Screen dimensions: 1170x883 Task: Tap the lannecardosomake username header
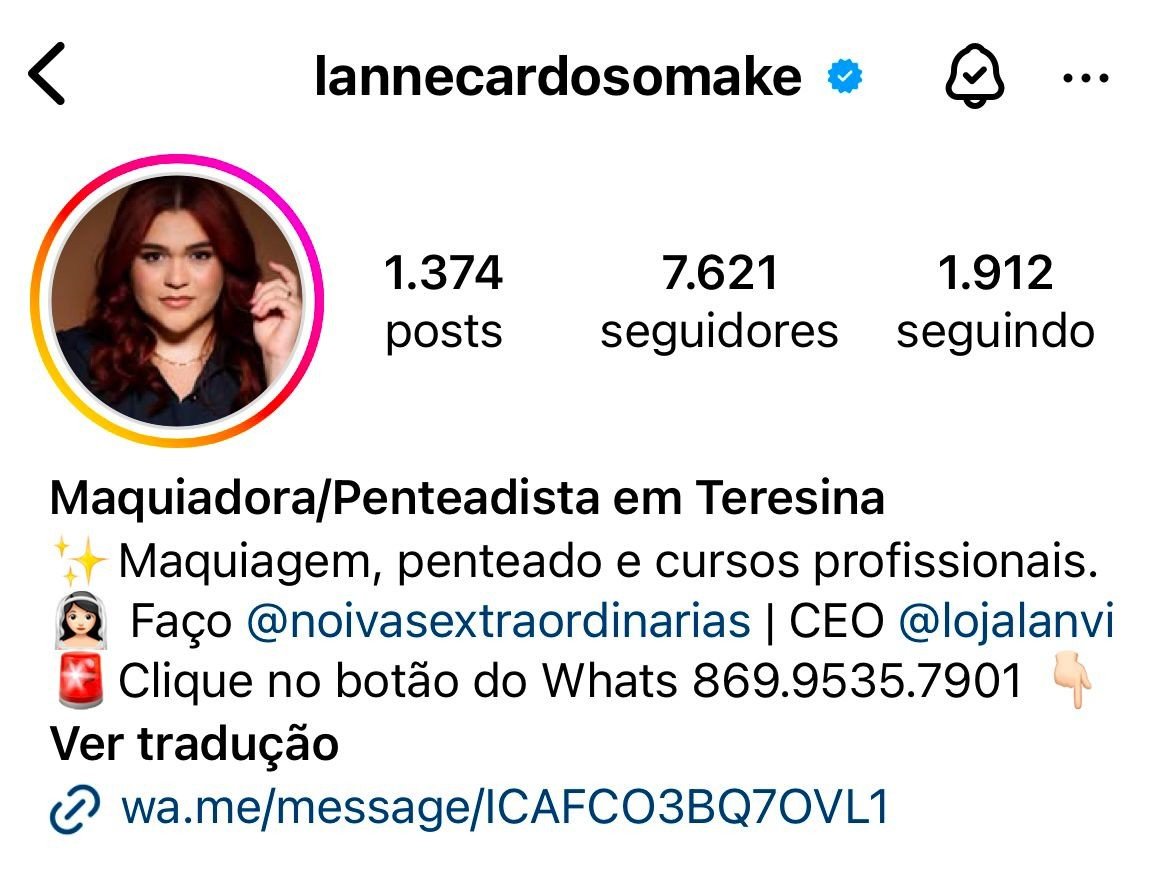tap(558, 76)
